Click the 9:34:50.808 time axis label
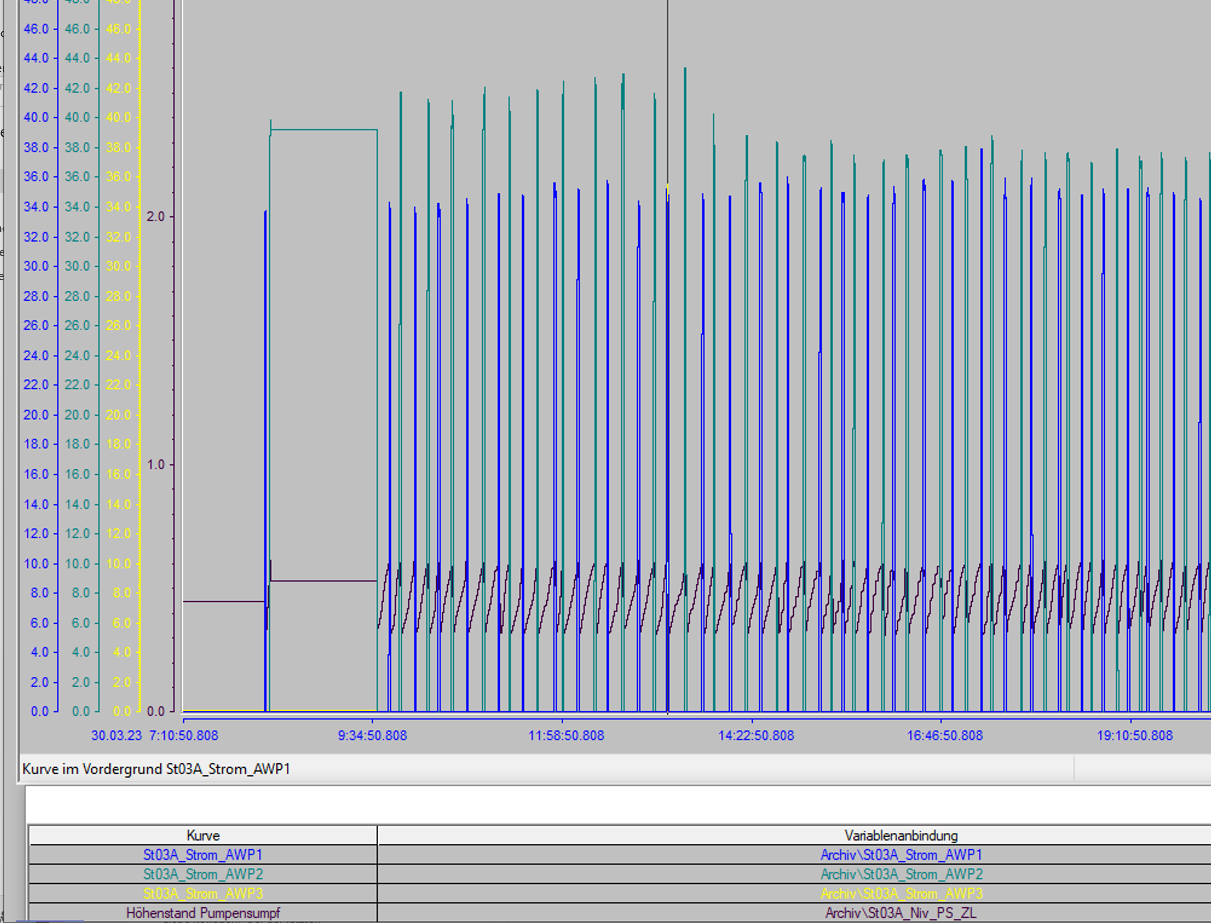 click(x=372, y=735)
